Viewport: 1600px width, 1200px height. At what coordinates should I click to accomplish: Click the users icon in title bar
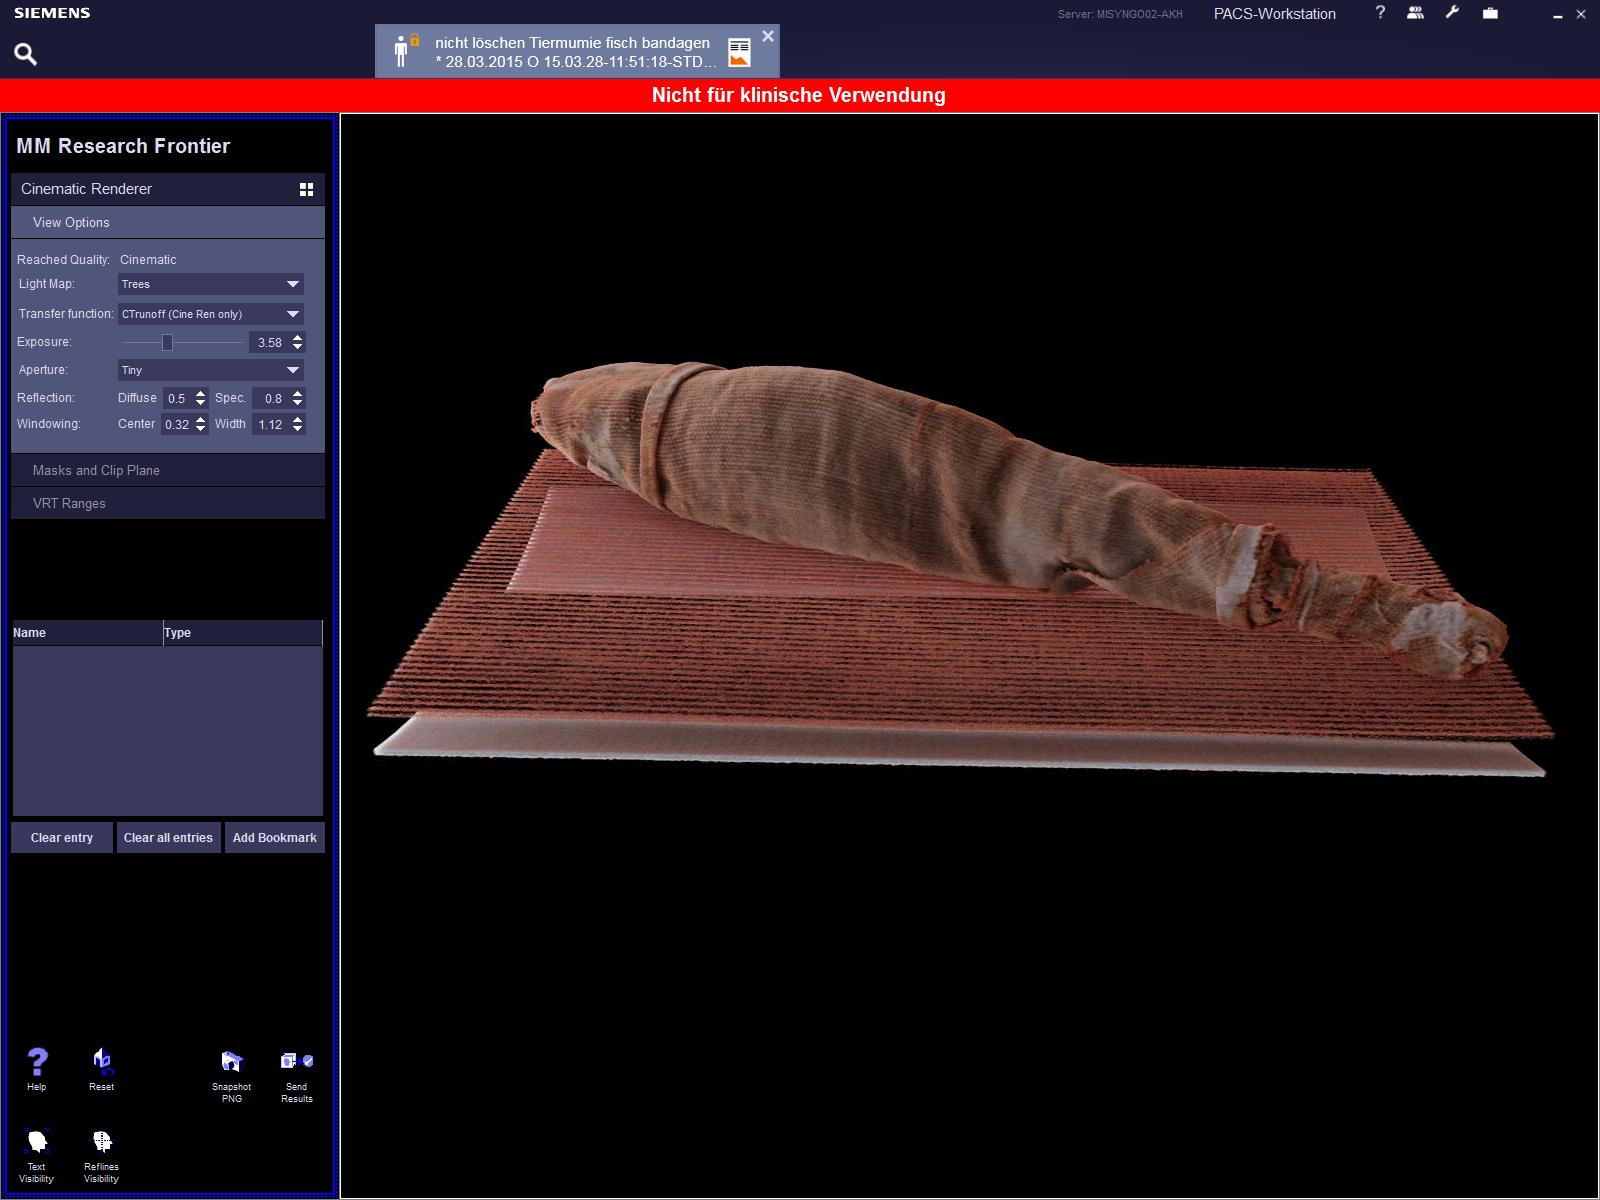pos(1415,13)
